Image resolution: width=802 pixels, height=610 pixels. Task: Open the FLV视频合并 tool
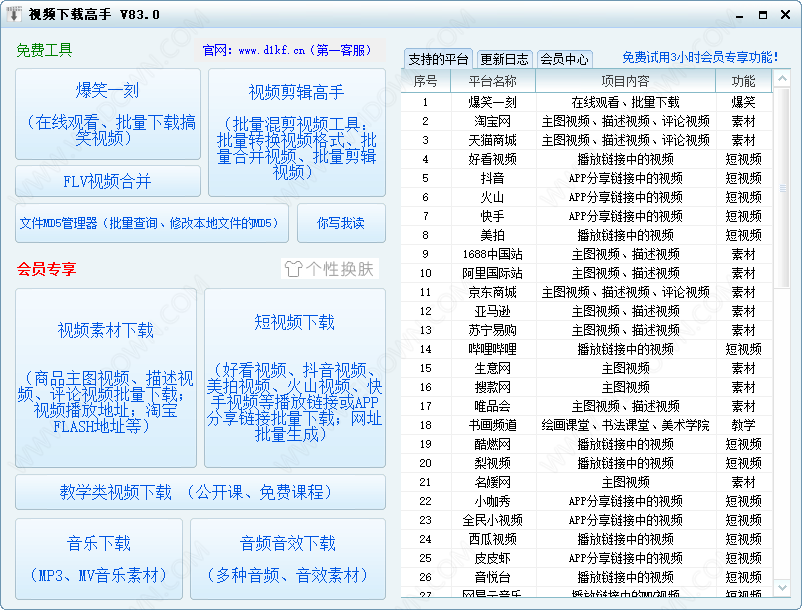[x=108, y=181]
